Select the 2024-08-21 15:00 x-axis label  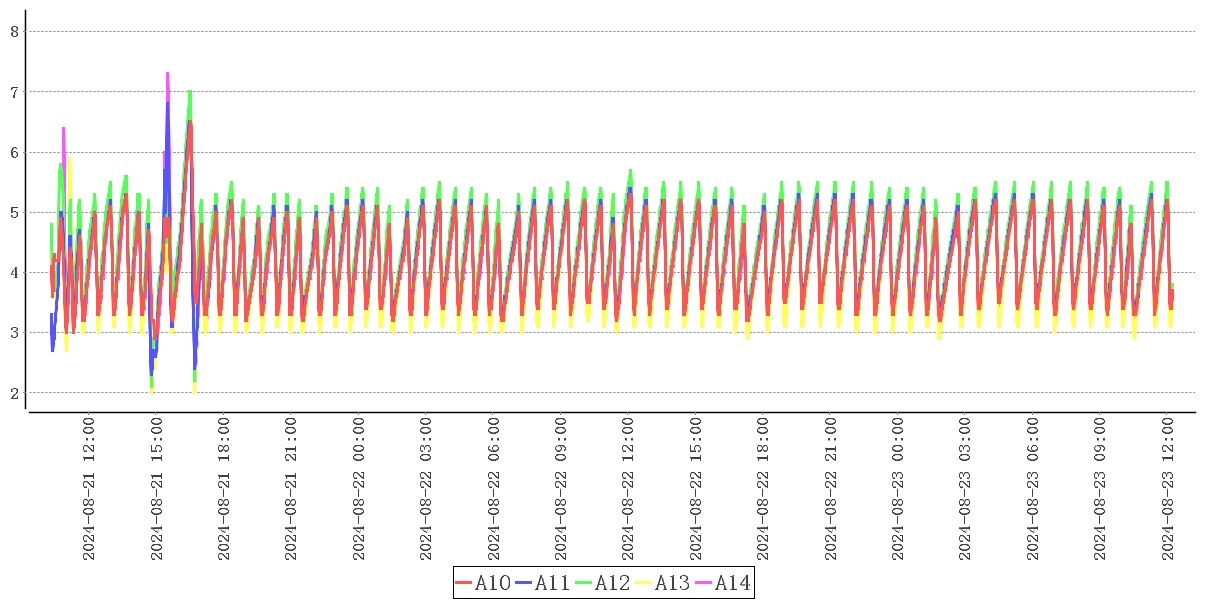[156, 490]
